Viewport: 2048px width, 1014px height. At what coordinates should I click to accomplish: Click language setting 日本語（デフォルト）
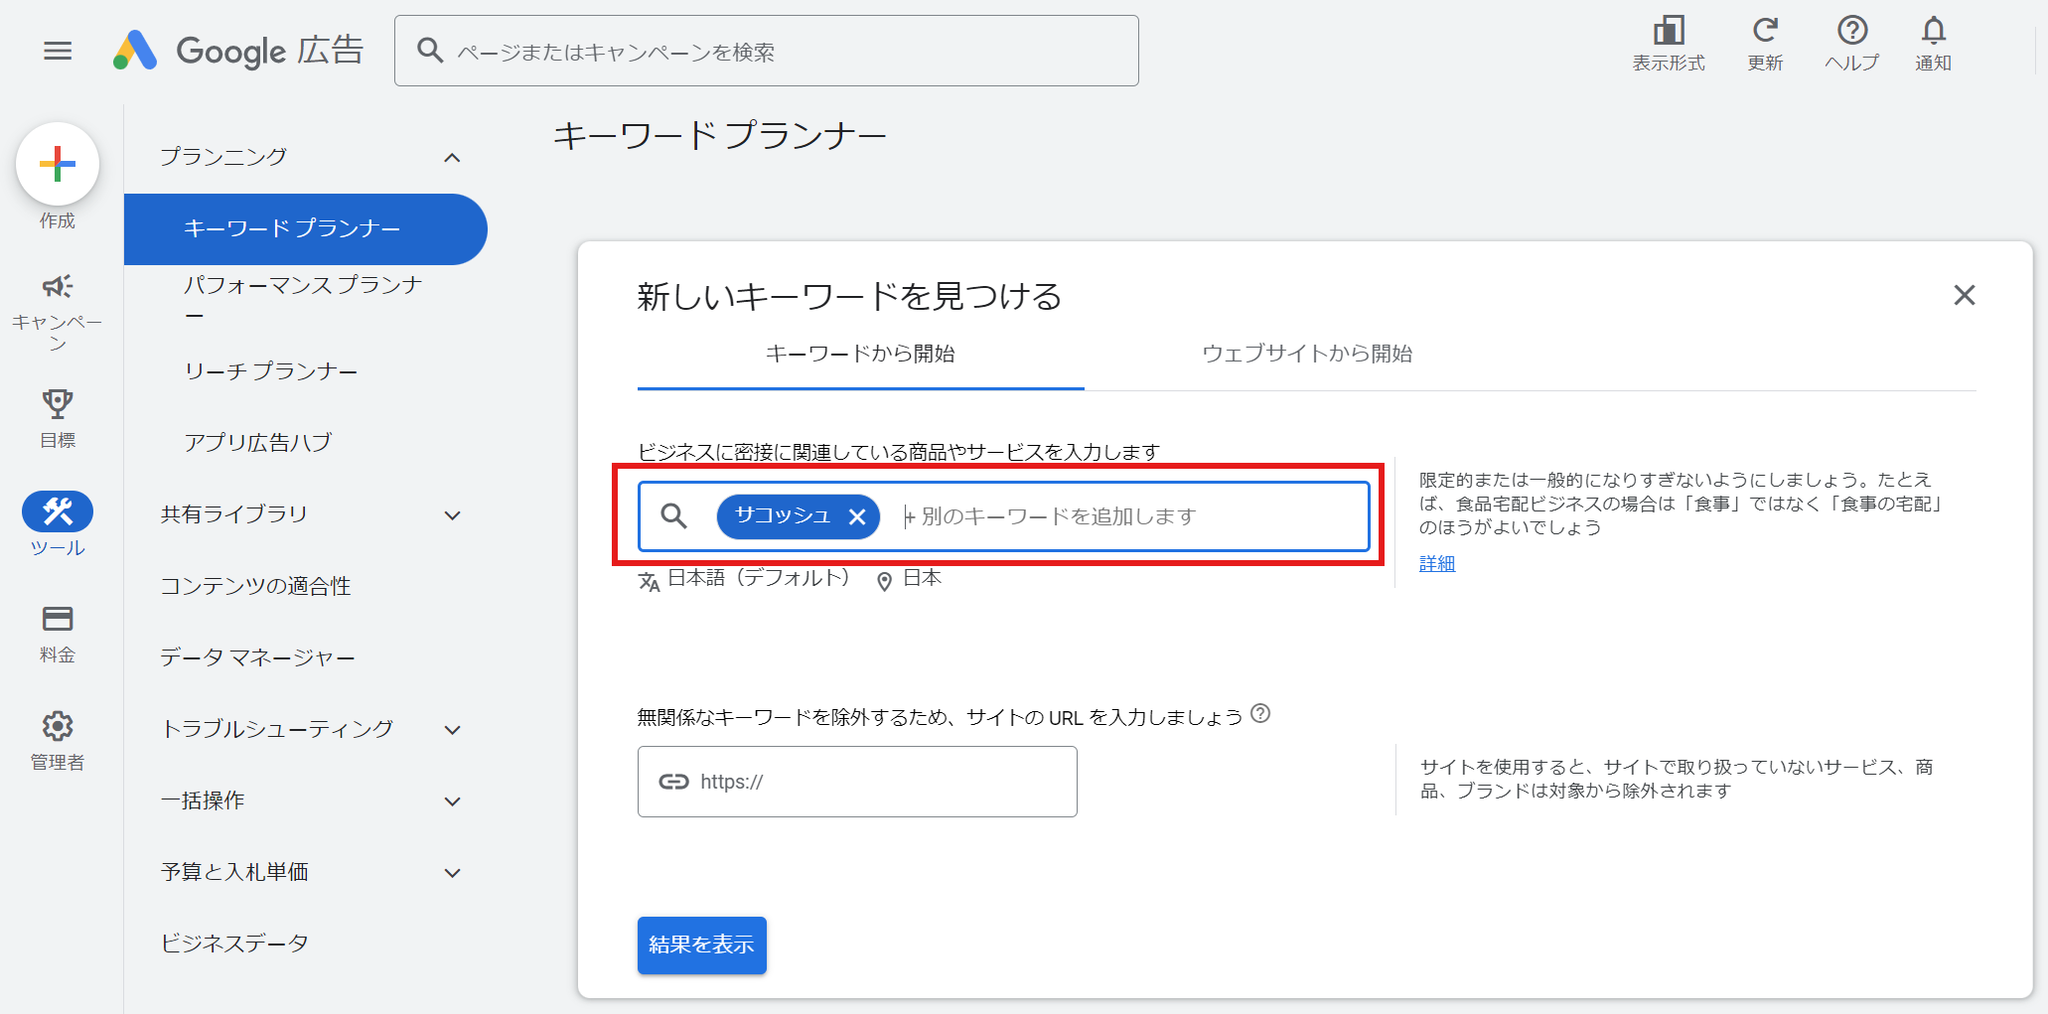(745, 579)
